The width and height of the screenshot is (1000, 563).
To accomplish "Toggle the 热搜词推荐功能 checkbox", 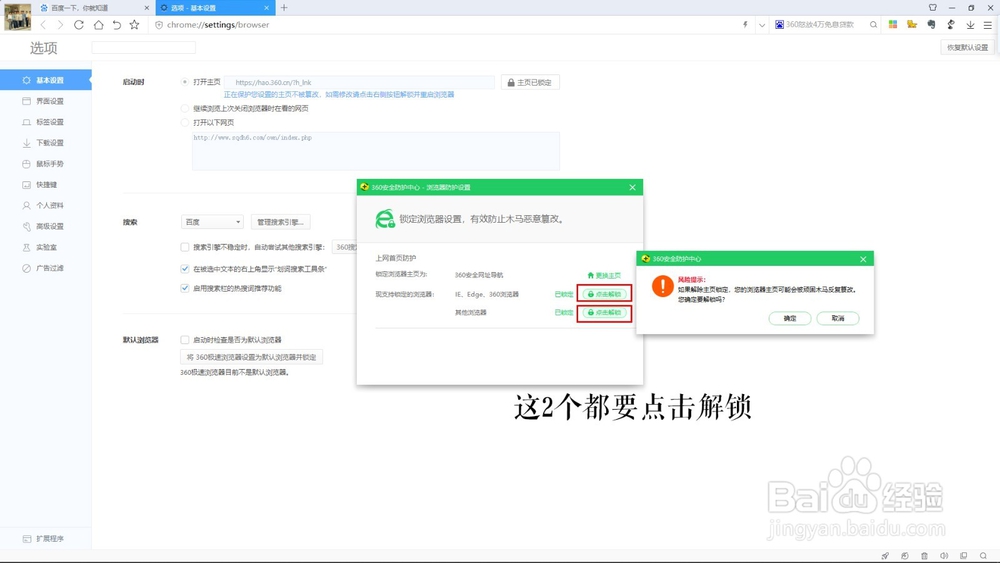I will tap(184, 288).
